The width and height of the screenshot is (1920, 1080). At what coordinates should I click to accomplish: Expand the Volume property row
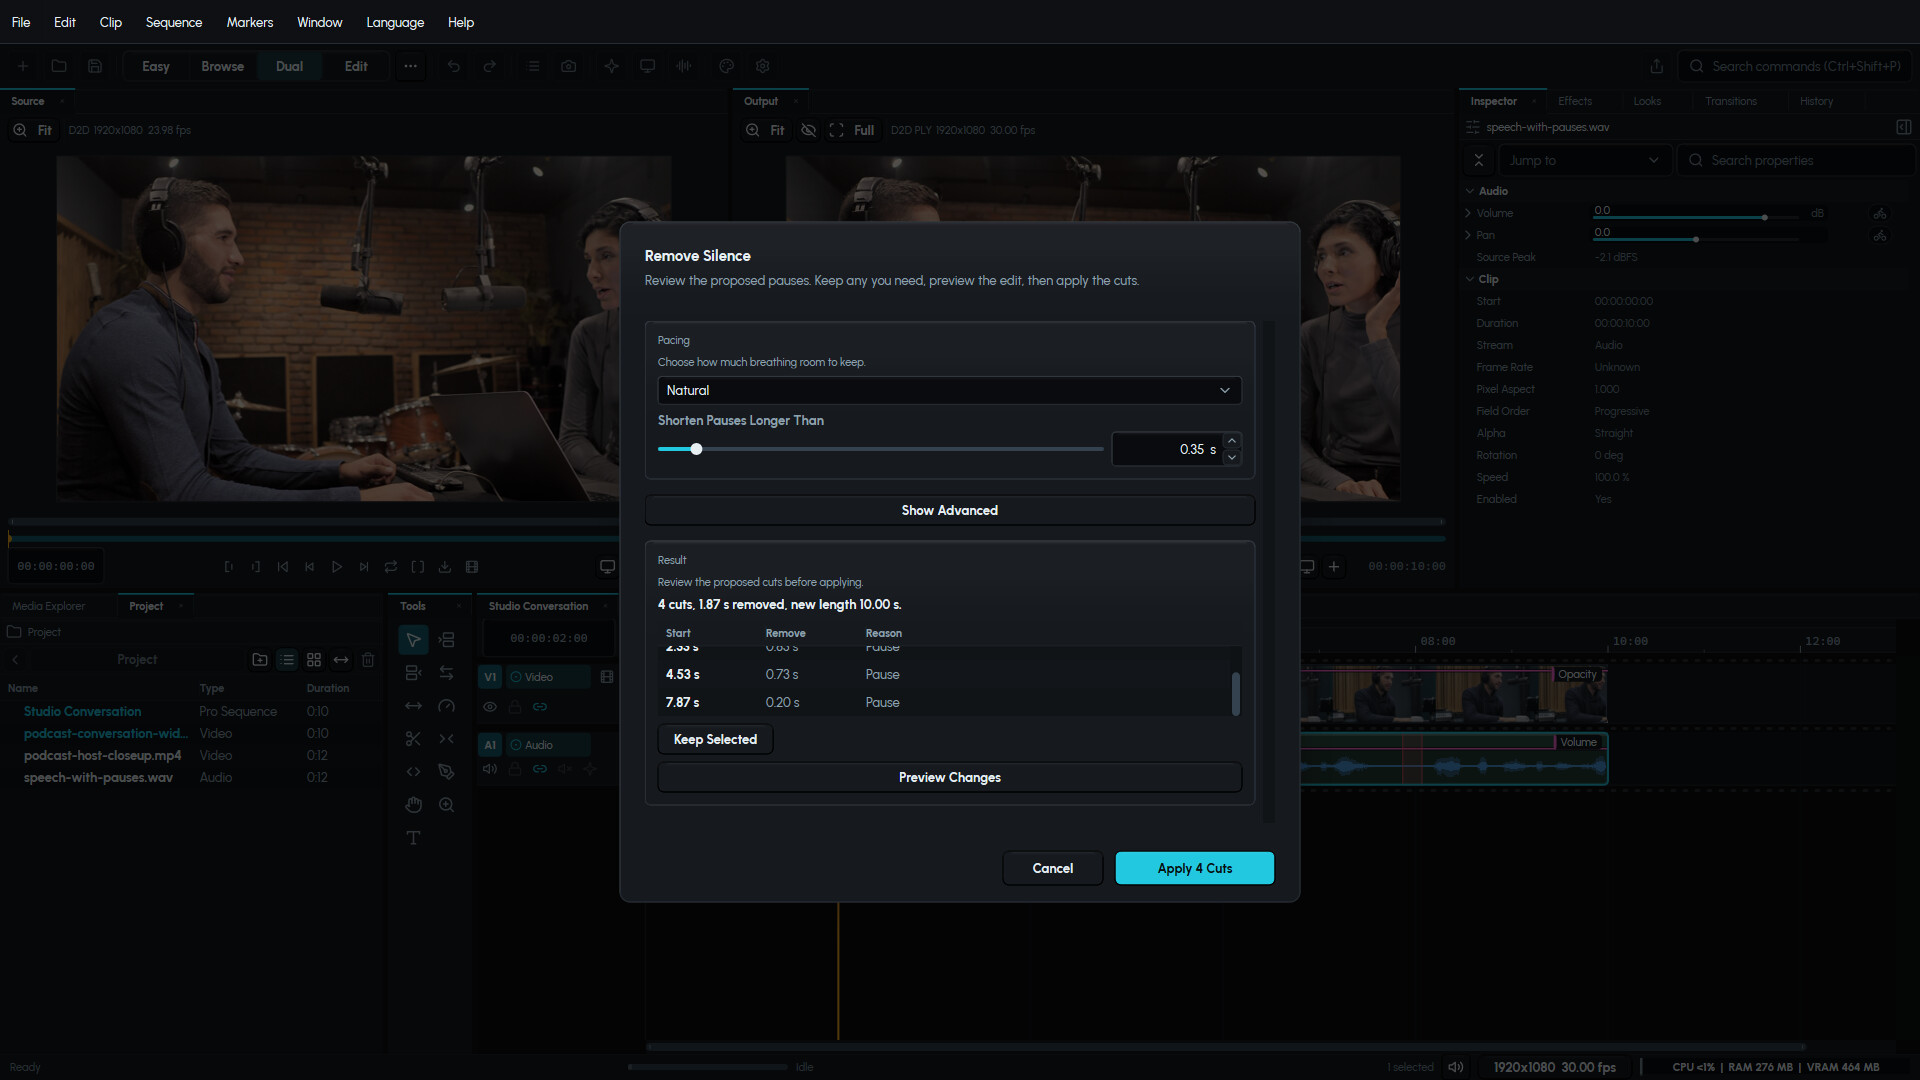(1468, 213)
